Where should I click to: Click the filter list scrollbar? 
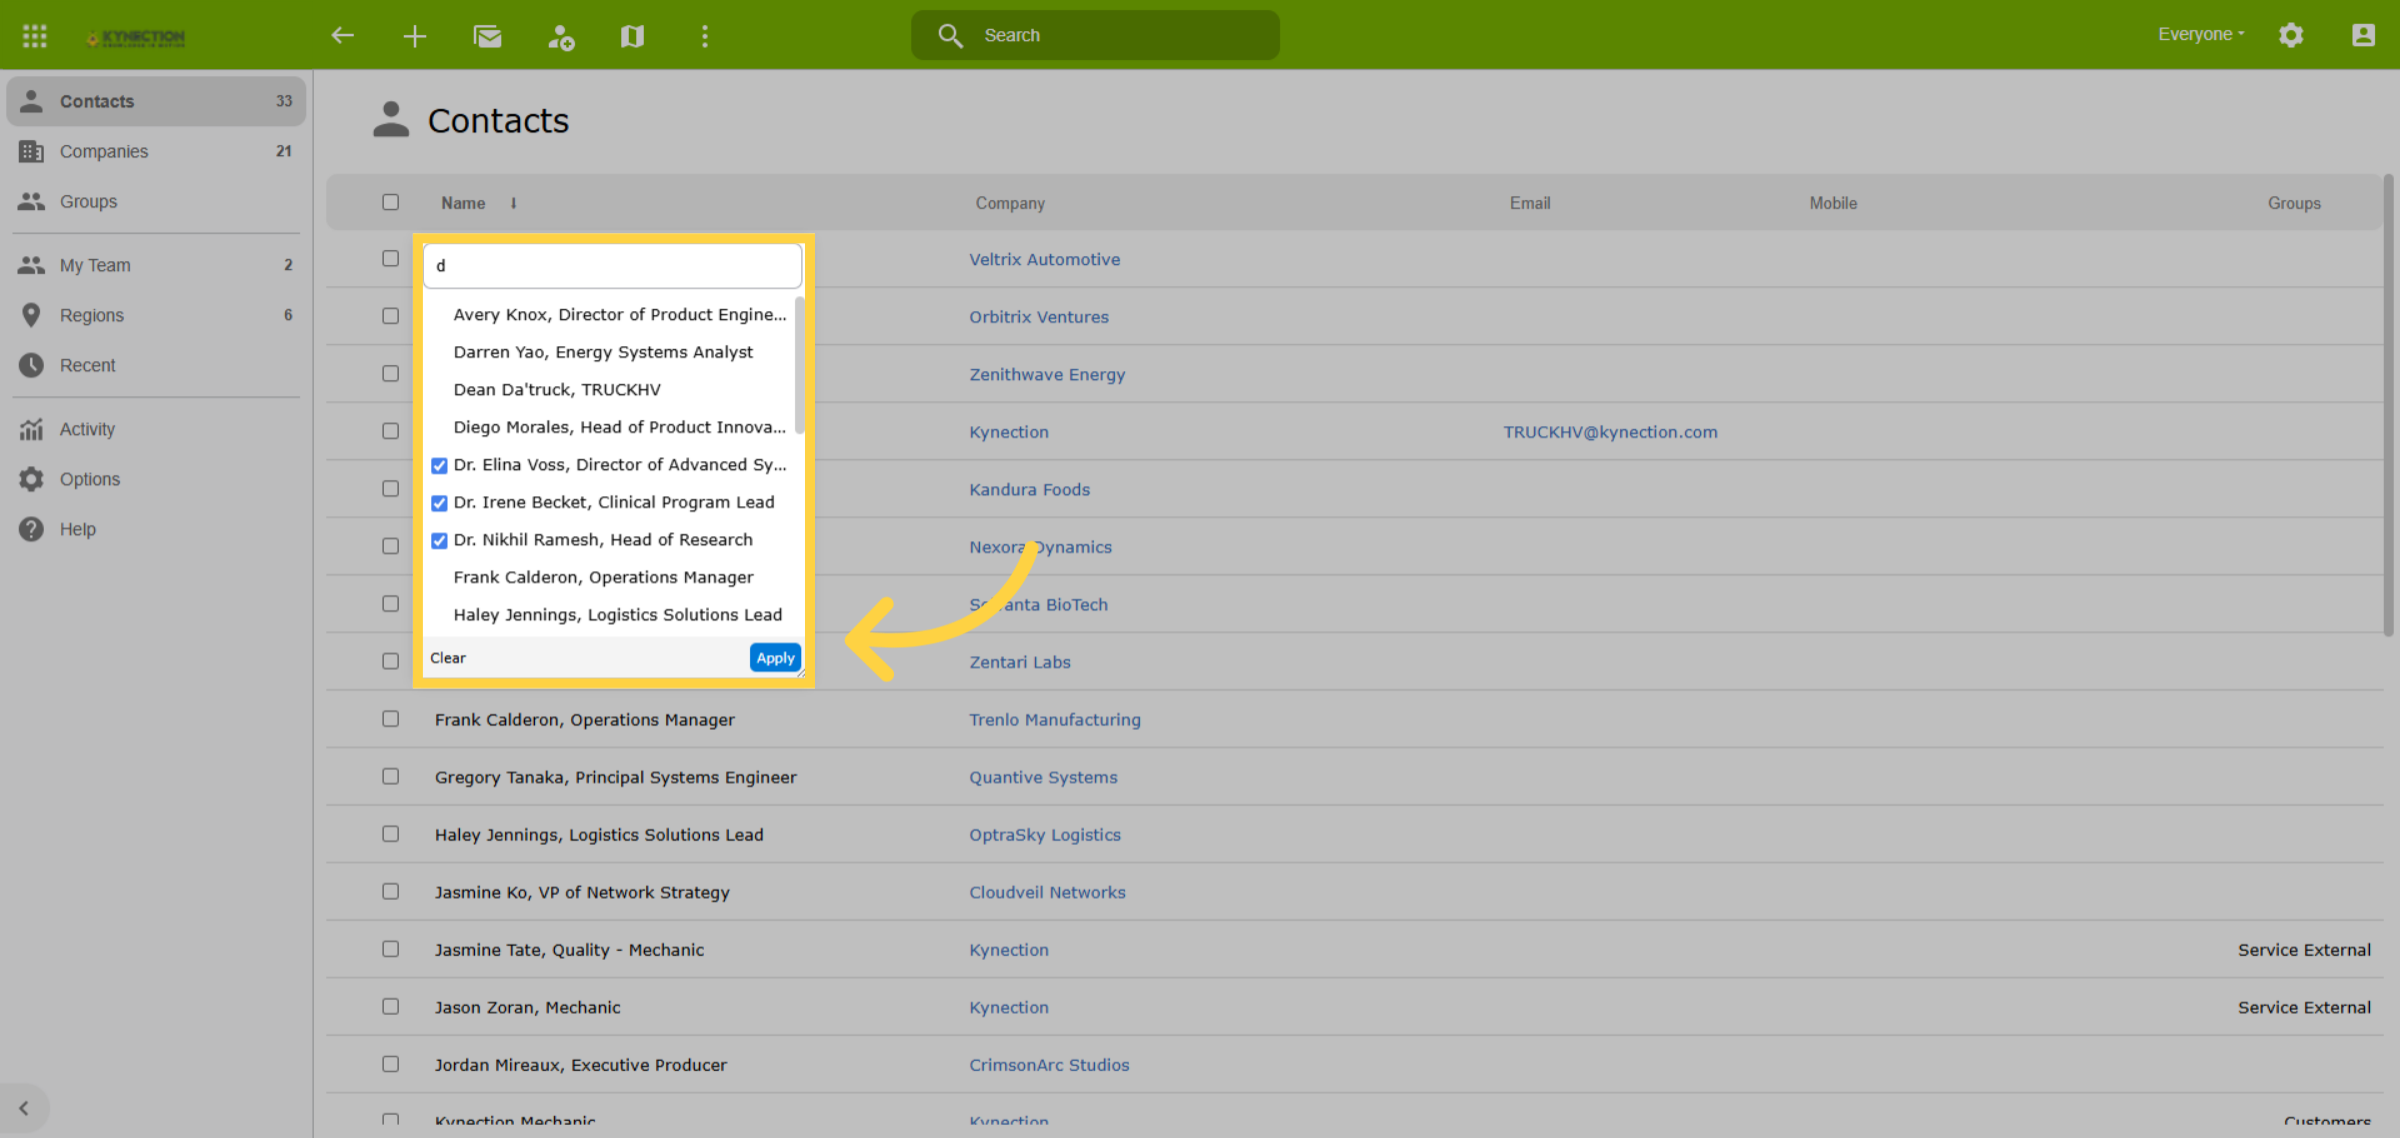799,365
